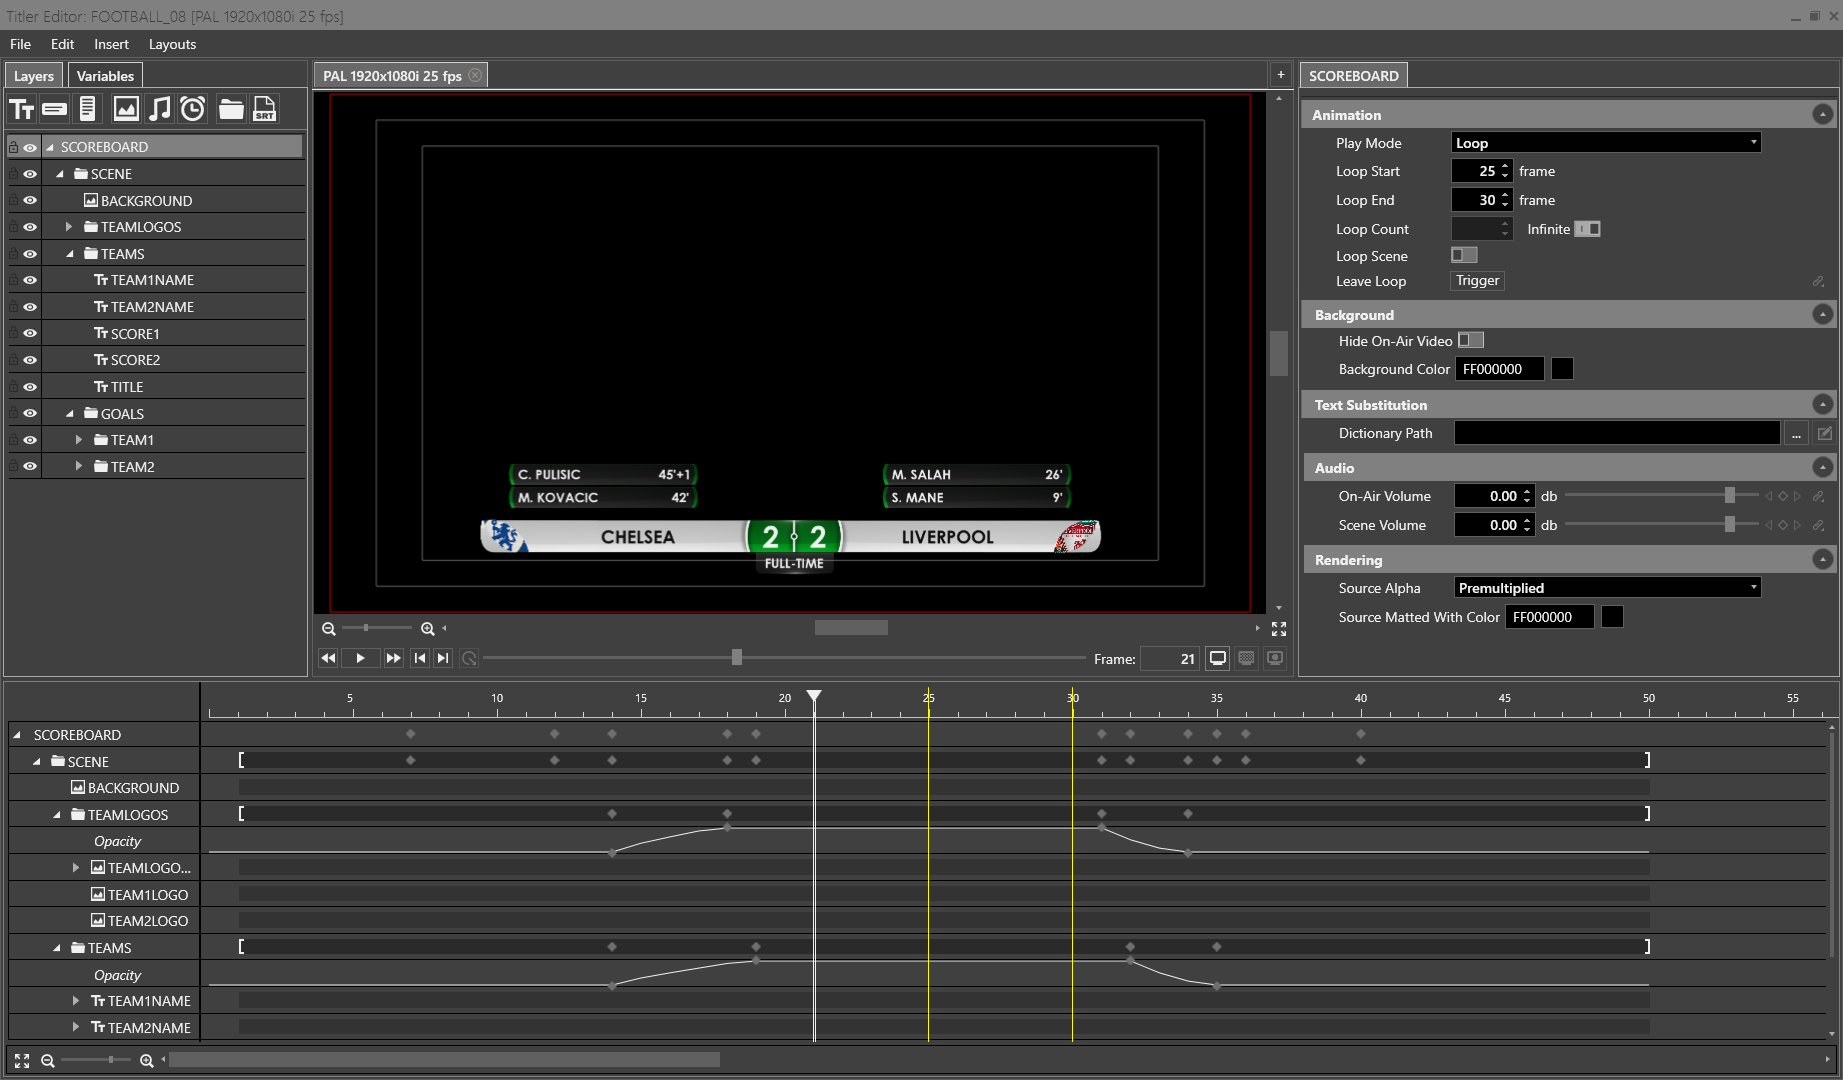The height and width of the screenshot is (1080, 1843).
Task: Click the Background Color swatch
Action: point(1562,369)
